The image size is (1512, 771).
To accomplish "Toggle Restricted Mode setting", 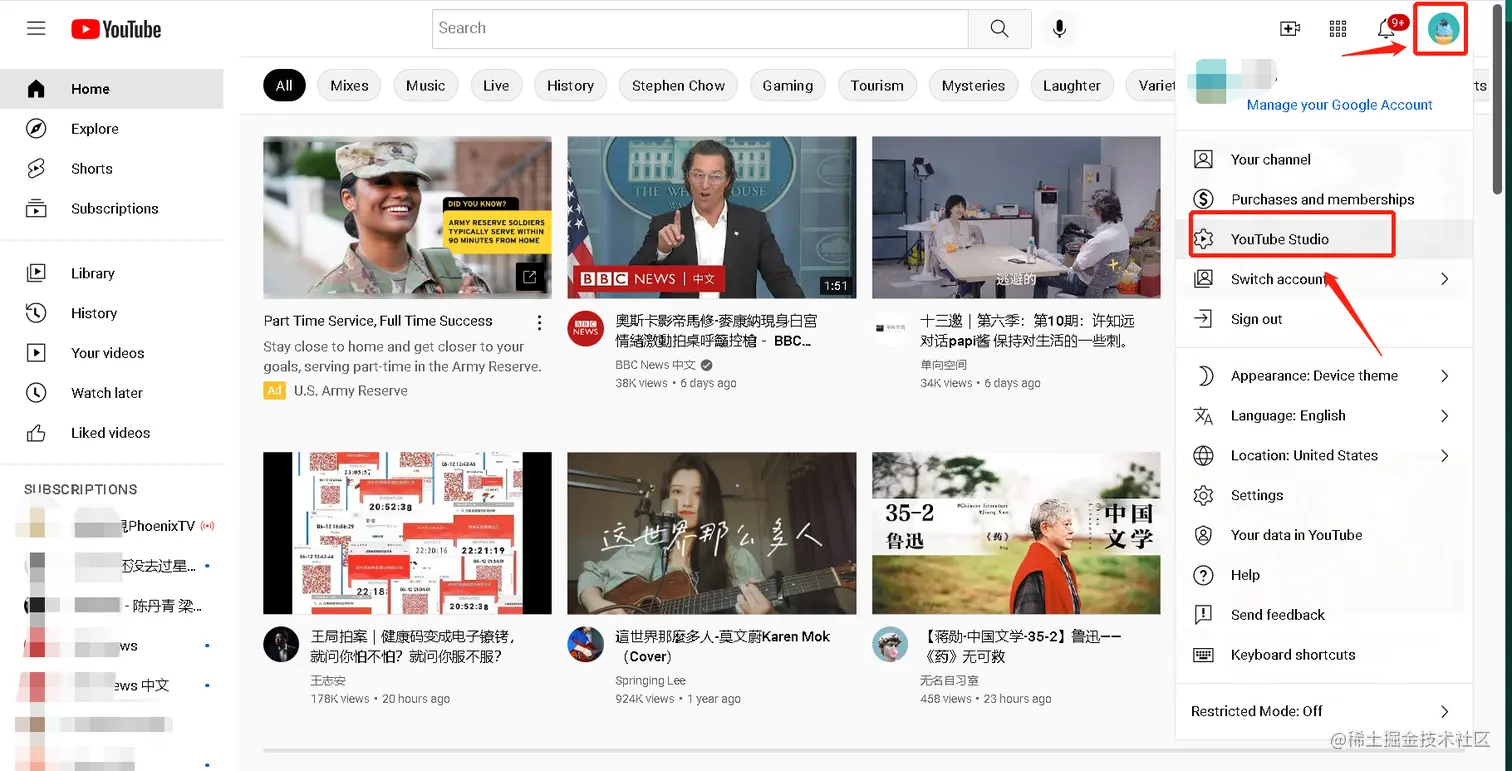I will pyautogui.click(x=1255, y=711).
